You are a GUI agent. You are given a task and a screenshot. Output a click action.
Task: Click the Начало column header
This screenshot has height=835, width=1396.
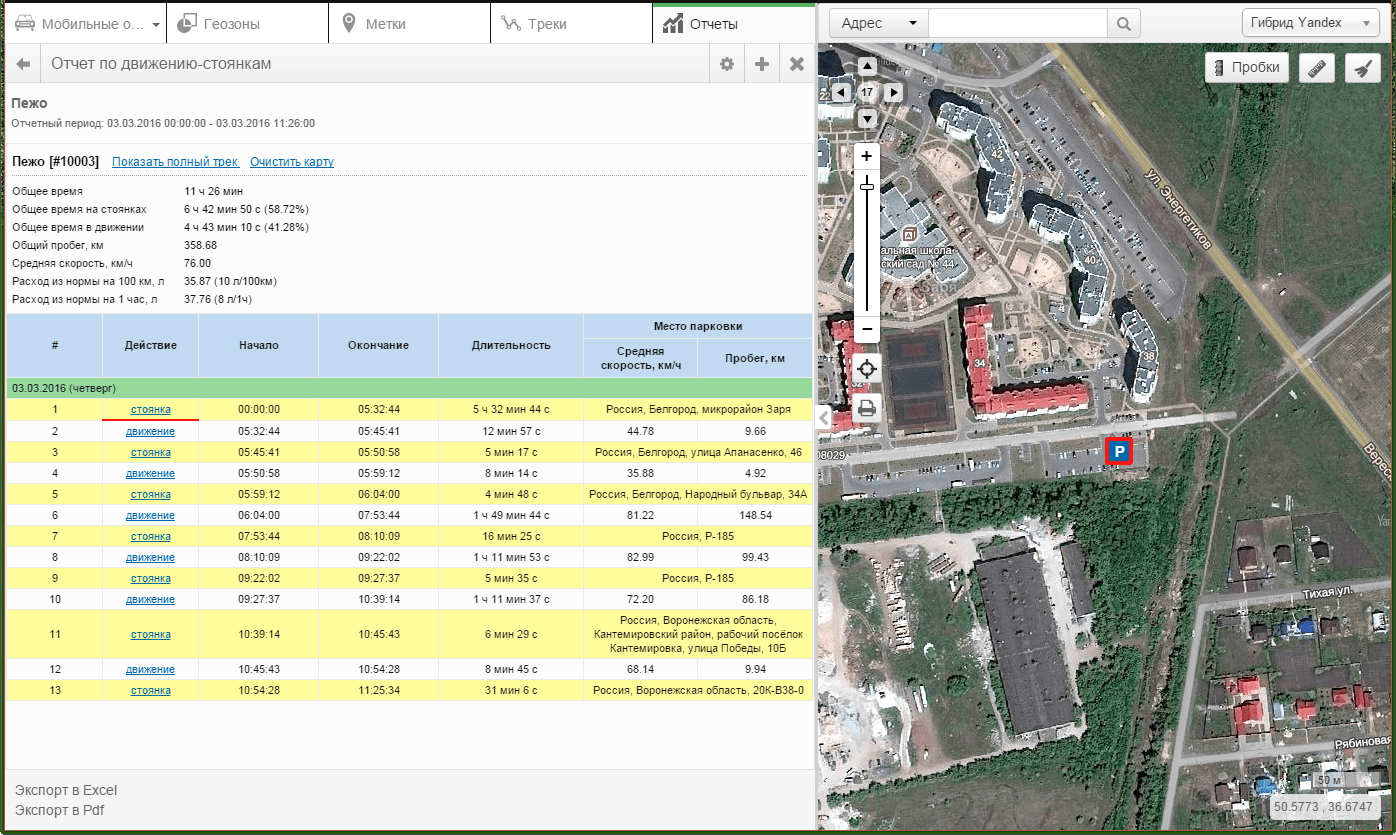259,346
